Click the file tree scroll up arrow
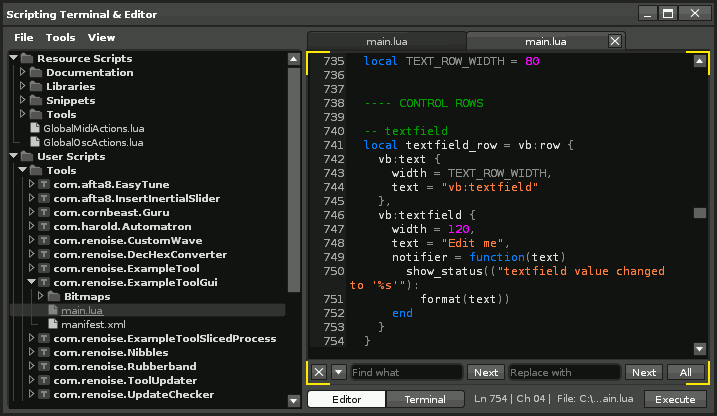717x416 pixels. click(x=294, y=59)
